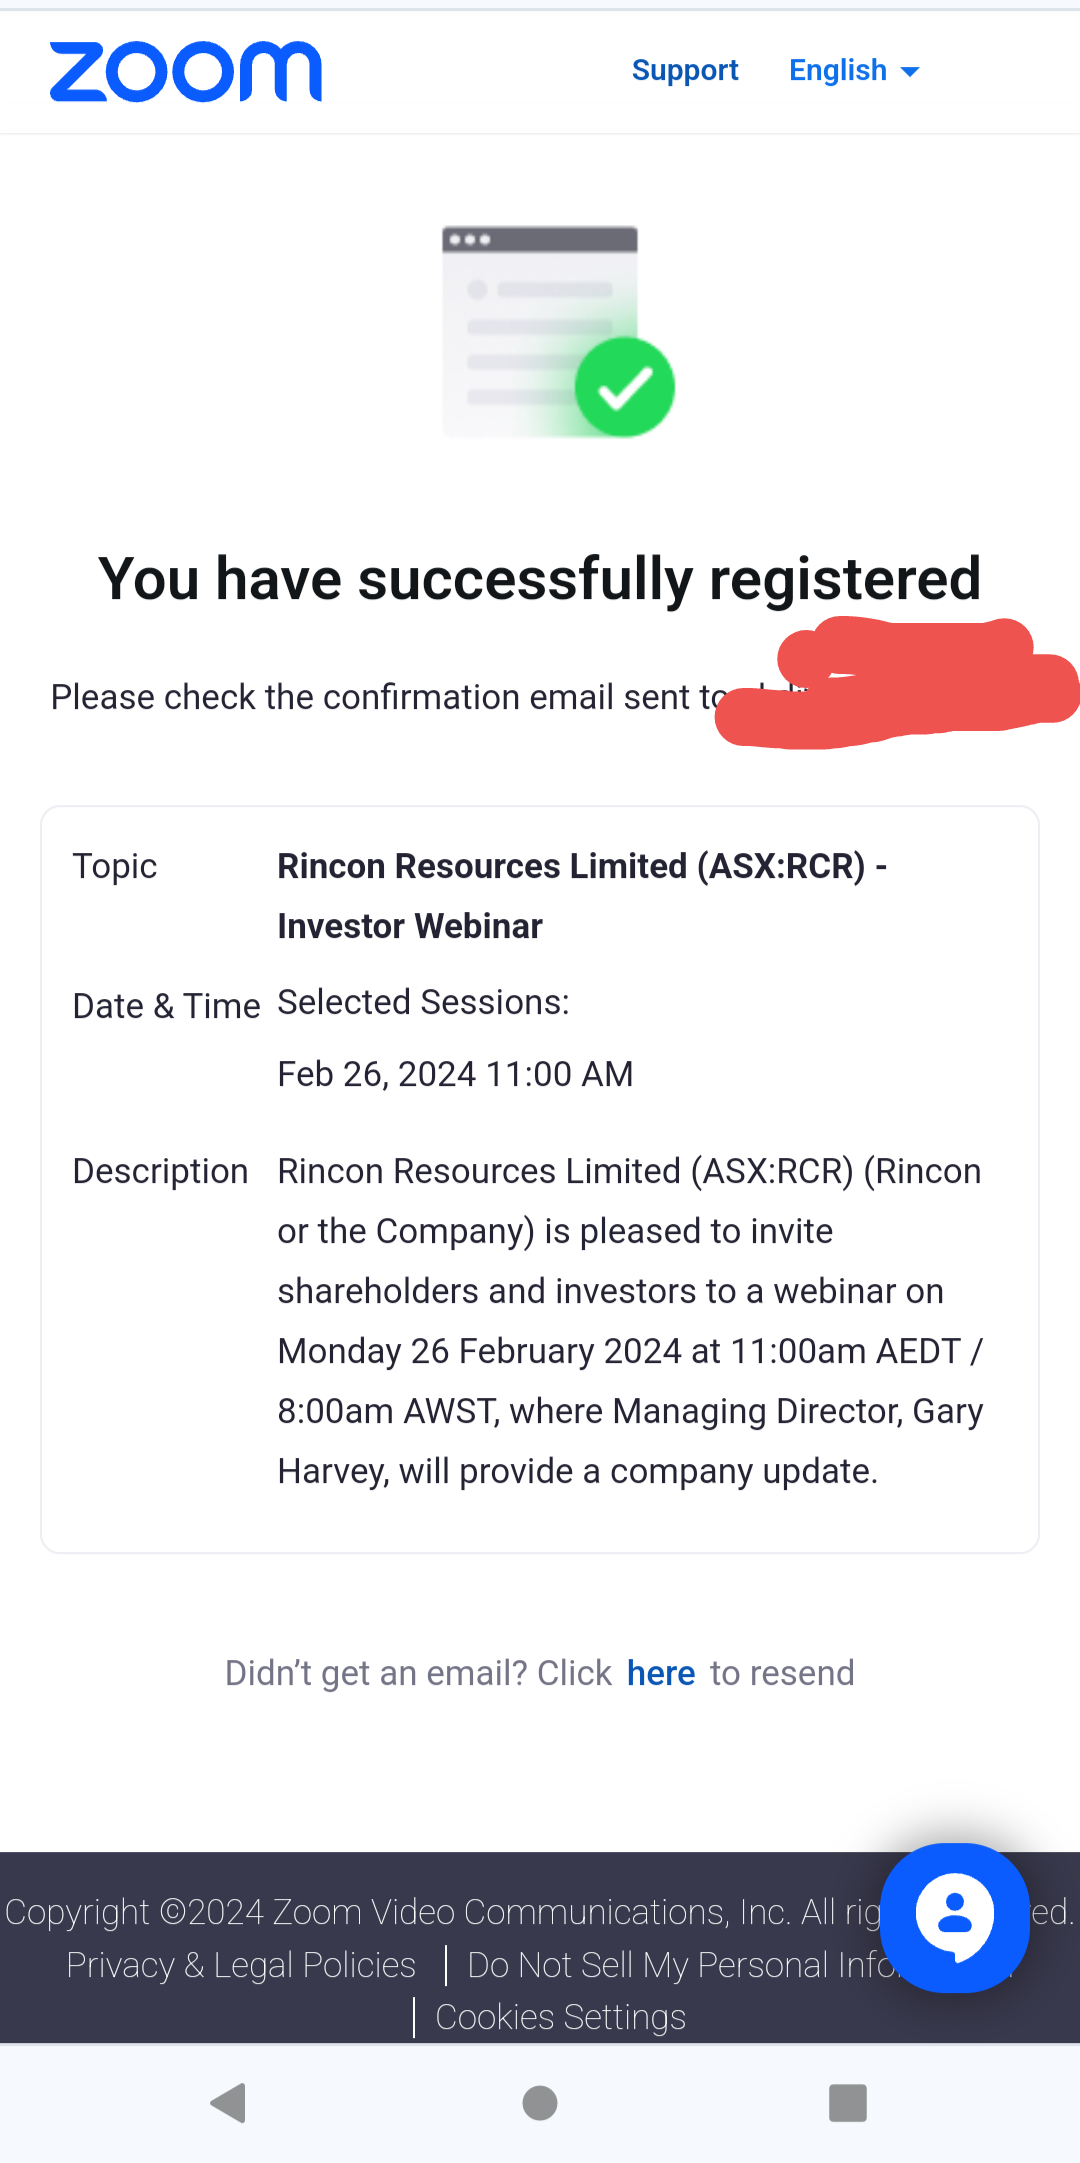This screenshot has height=2163, width=1080.
Task: Click the webinar description paragraph
Action: pos(630,1321)
